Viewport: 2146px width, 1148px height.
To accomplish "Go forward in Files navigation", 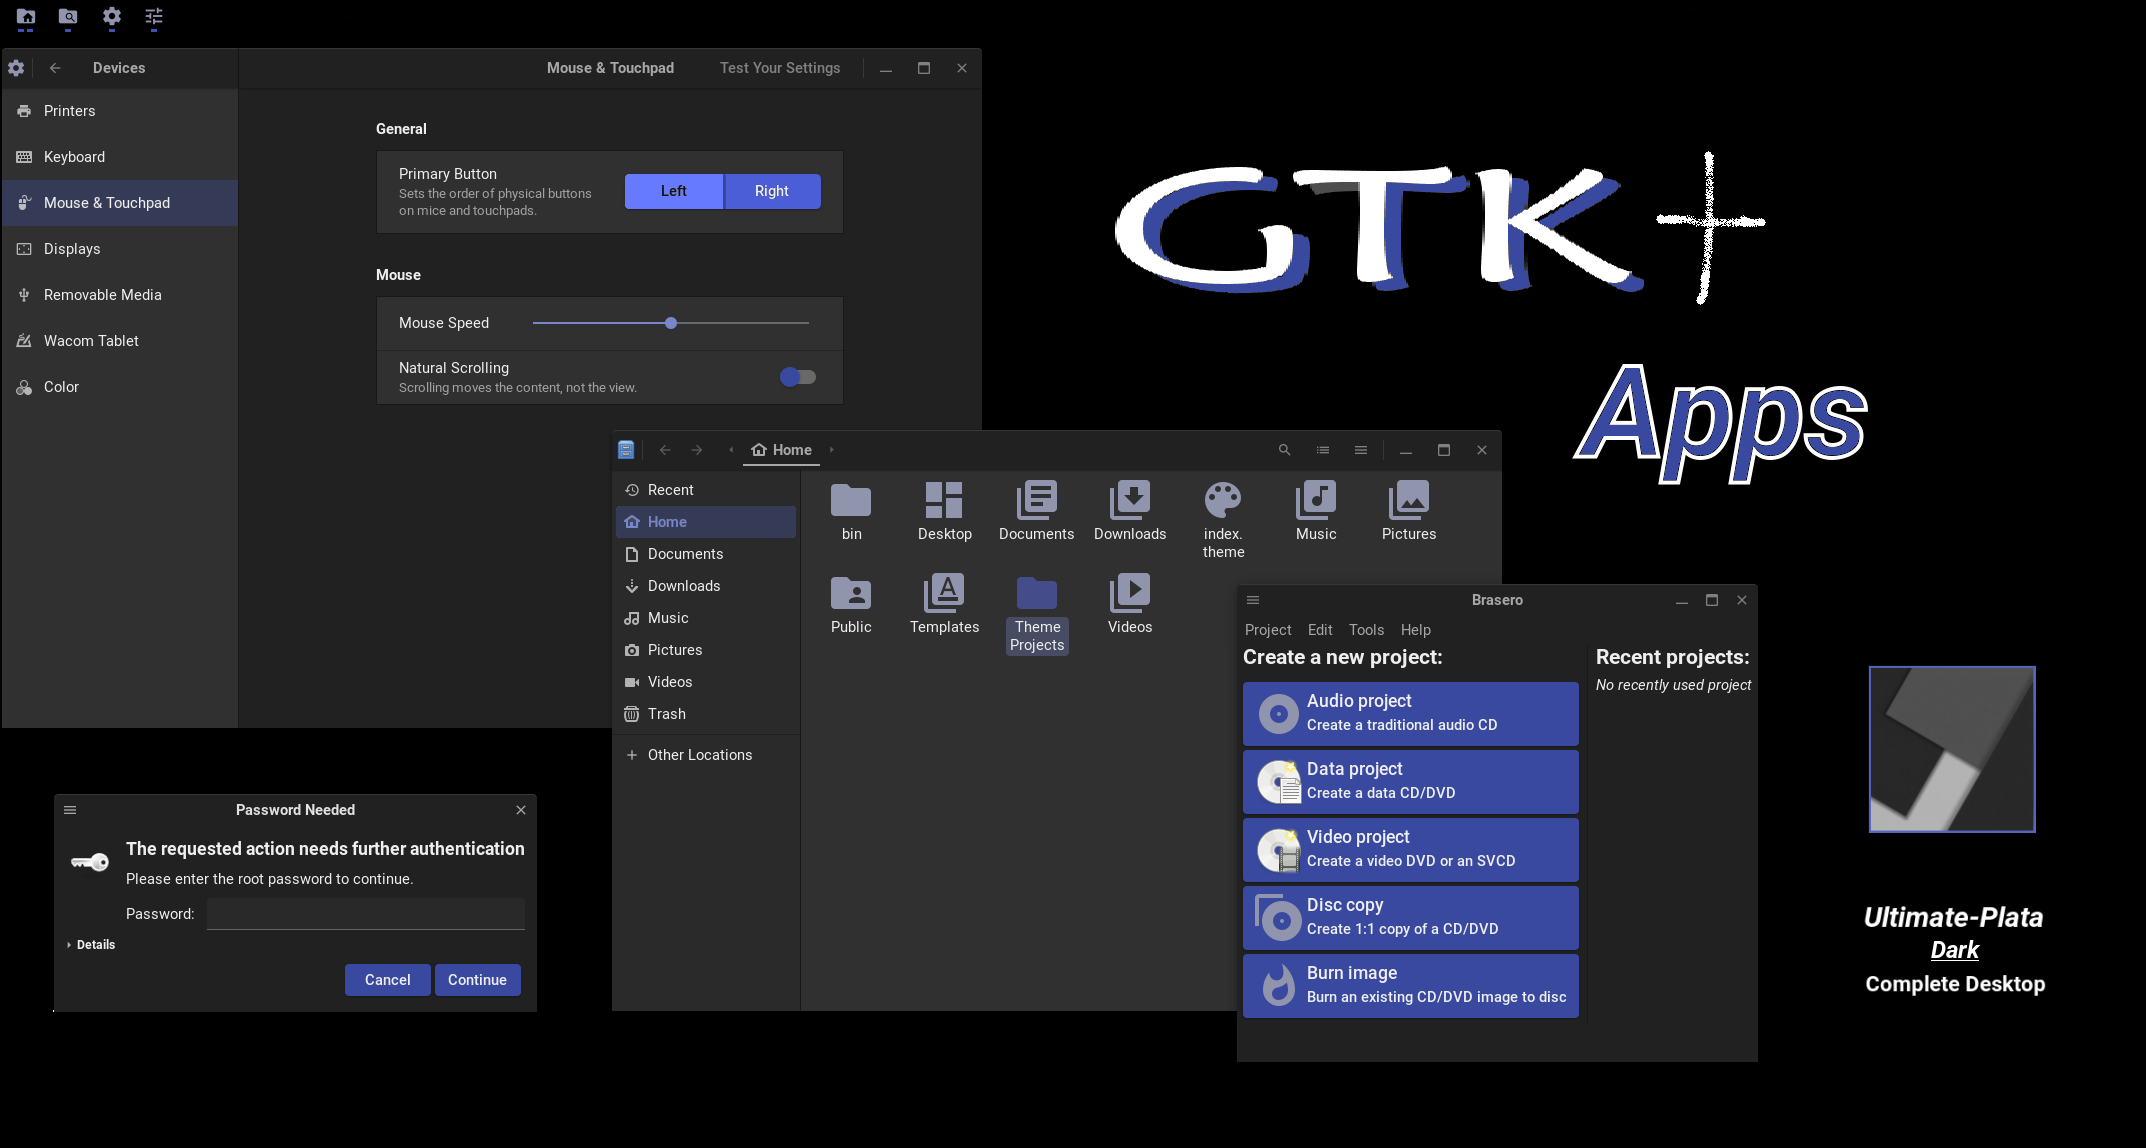I will (697, 450).
